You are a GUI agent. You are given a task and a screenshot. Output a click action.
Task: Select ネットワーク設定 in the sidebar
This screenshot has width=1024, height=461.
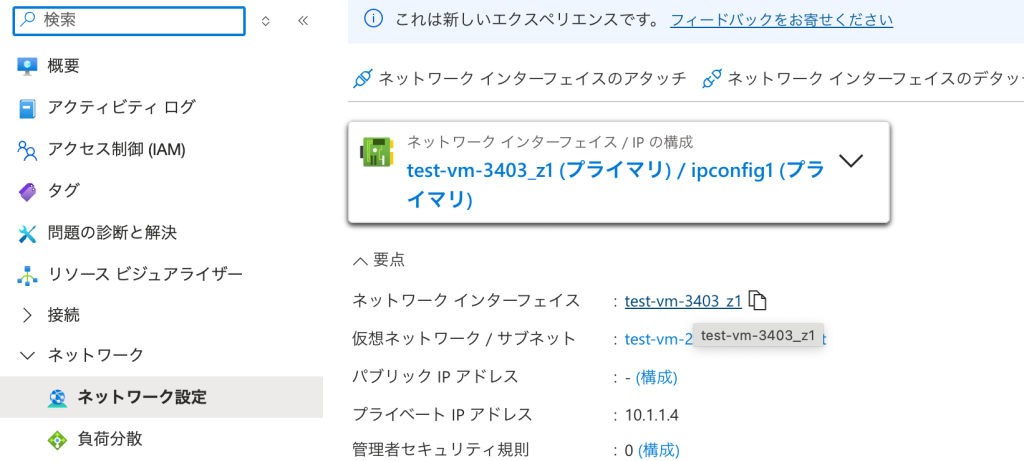coord(142,397)
